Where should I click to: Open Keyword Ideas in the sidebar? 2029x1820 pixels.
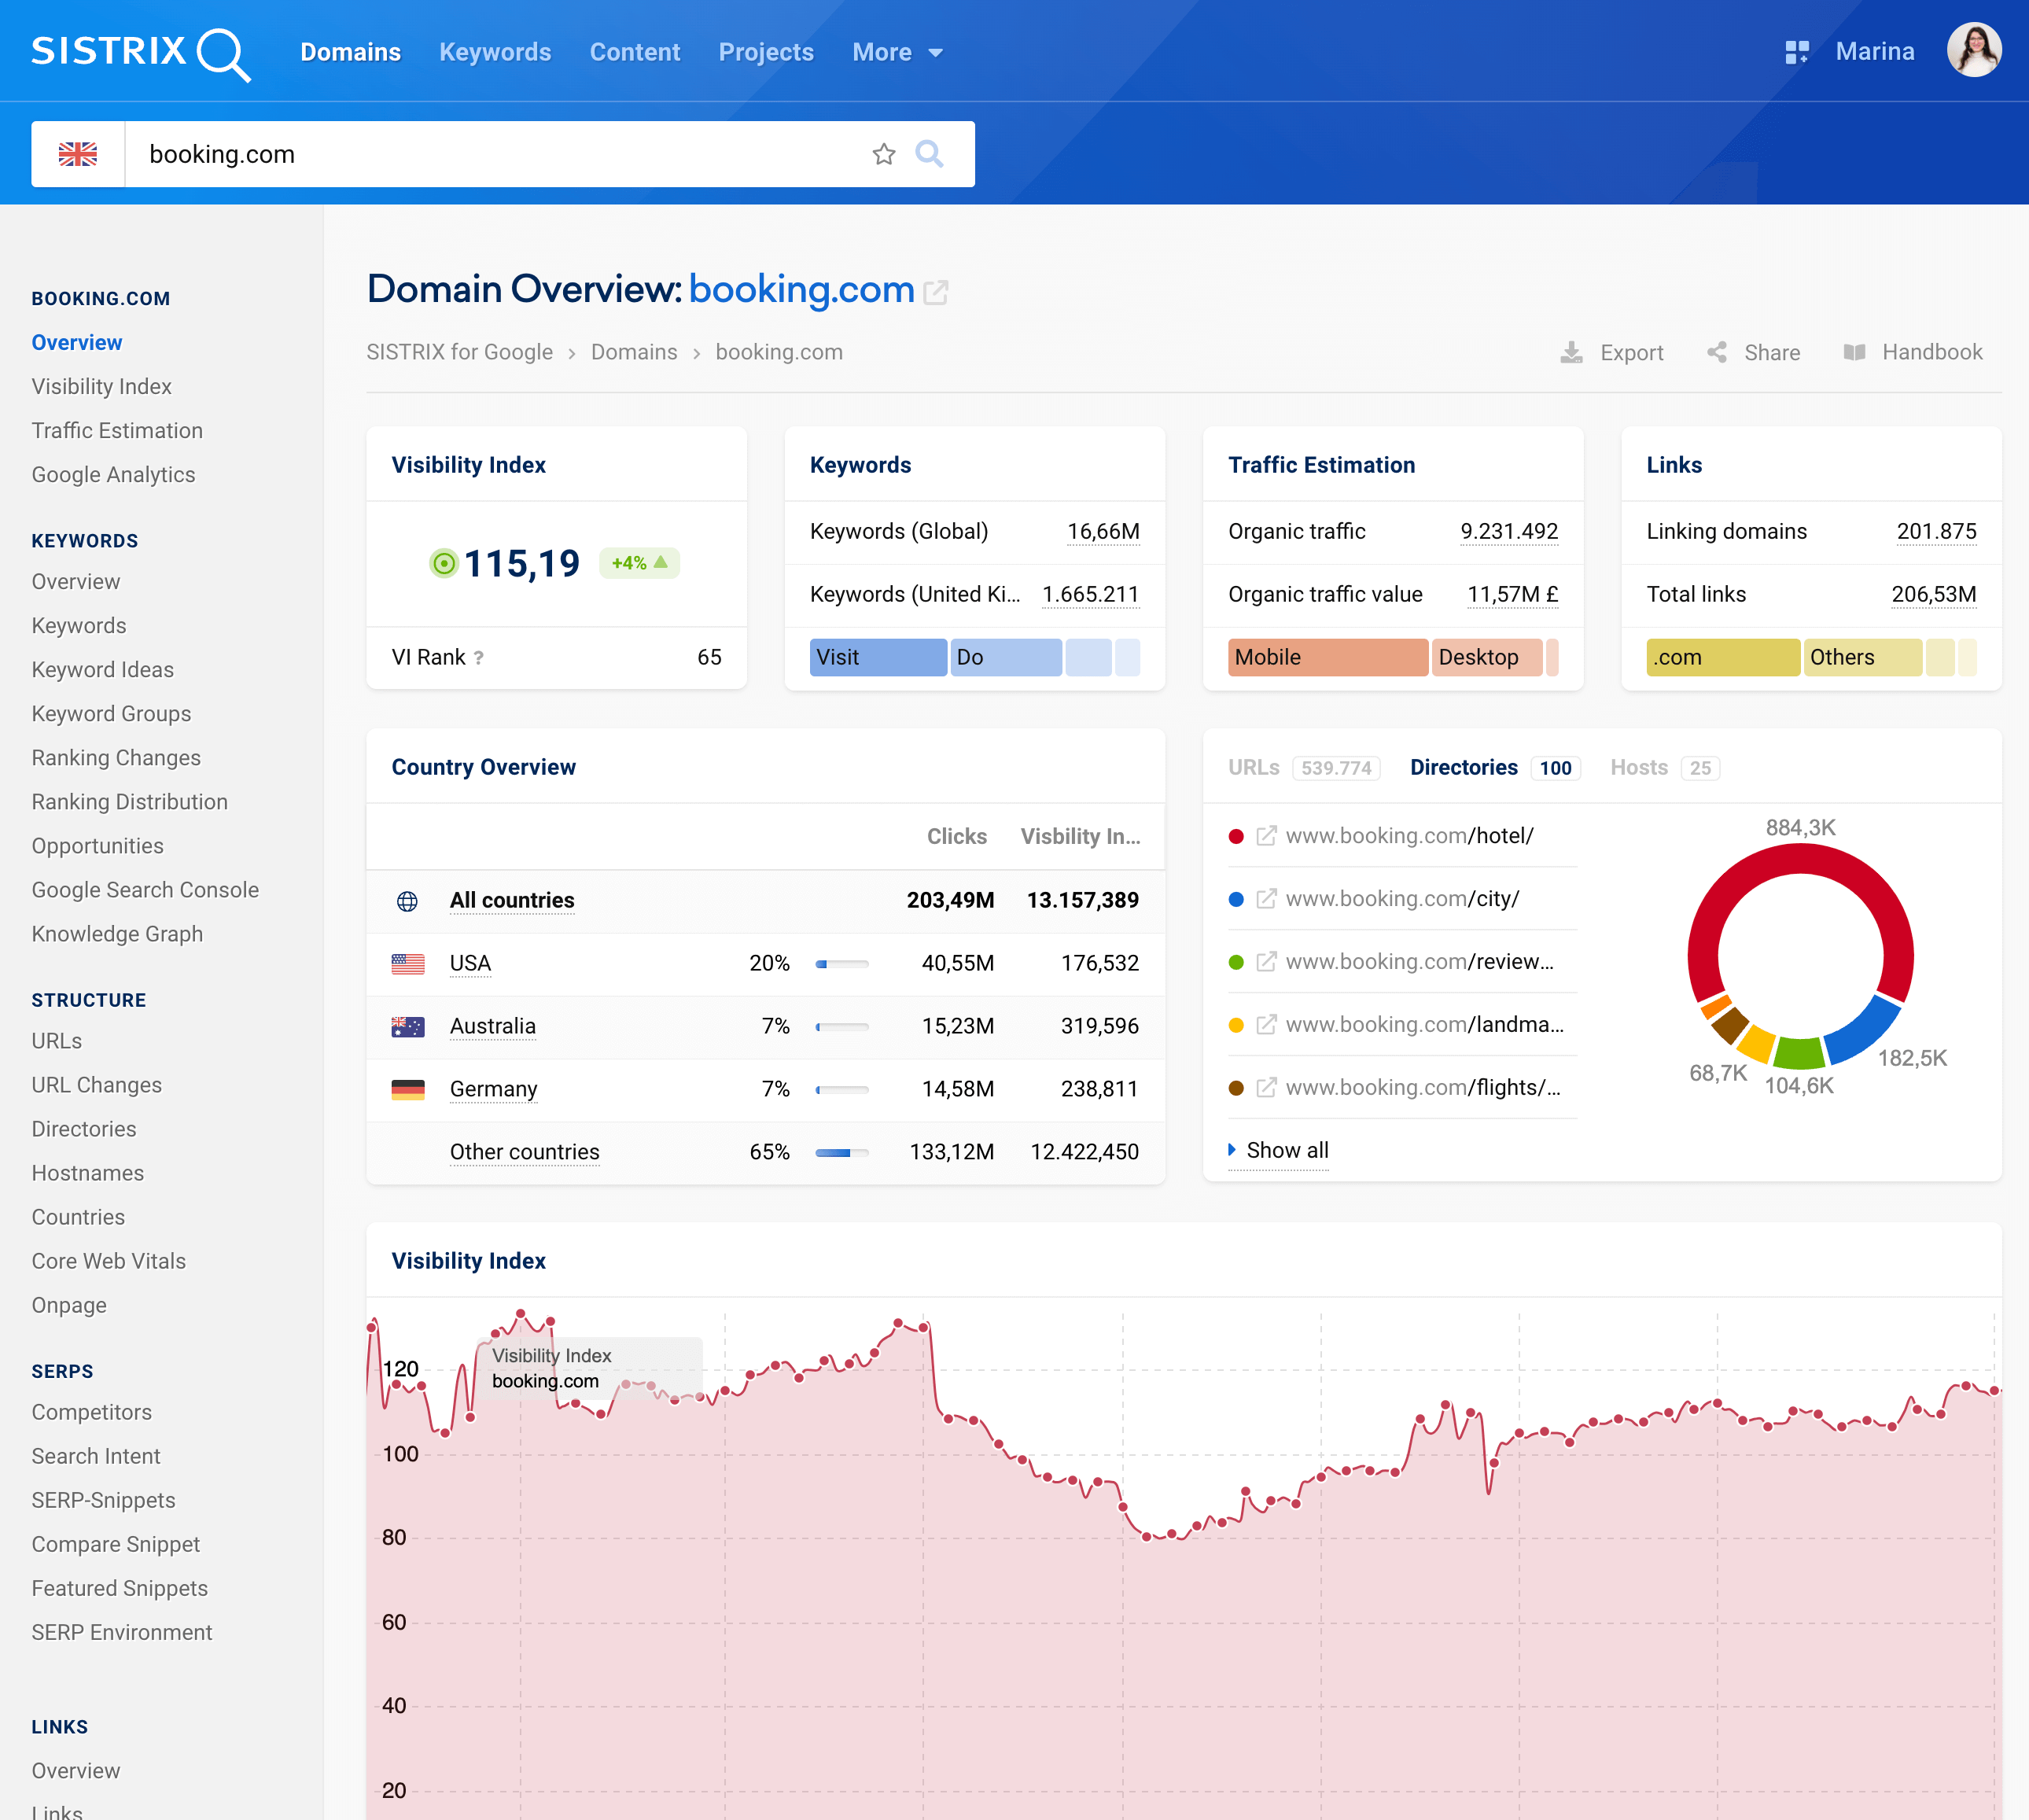(x=102, y=670)
